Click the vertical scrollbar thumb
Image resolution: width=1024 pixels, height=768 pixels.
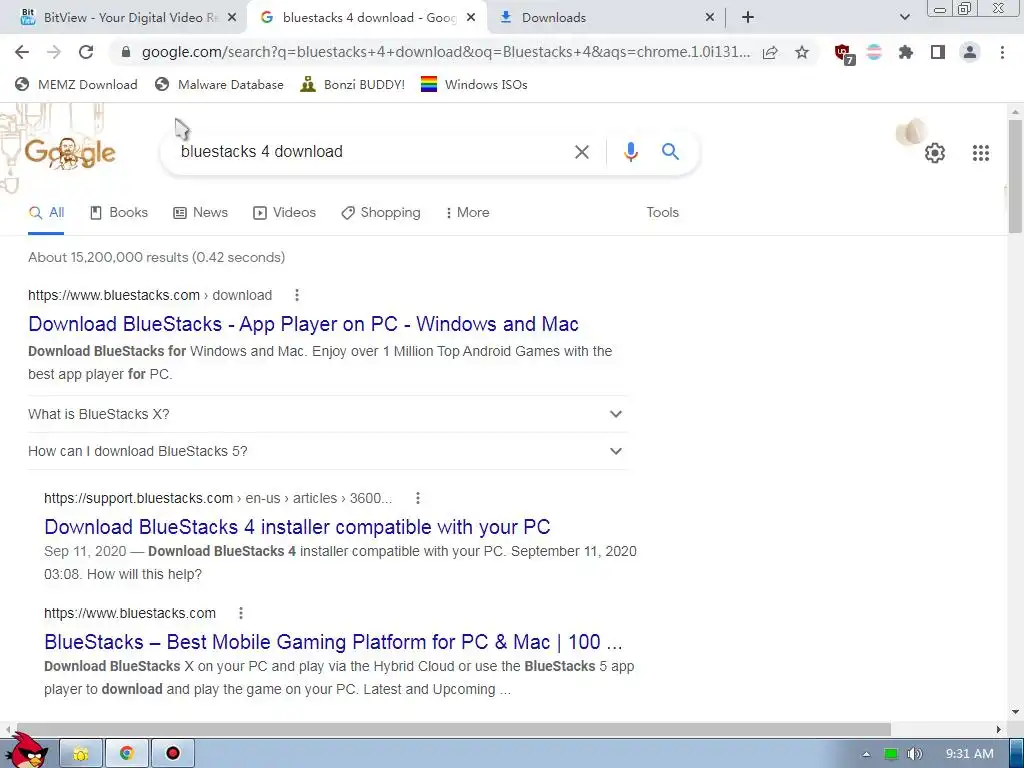point(1014,176)
